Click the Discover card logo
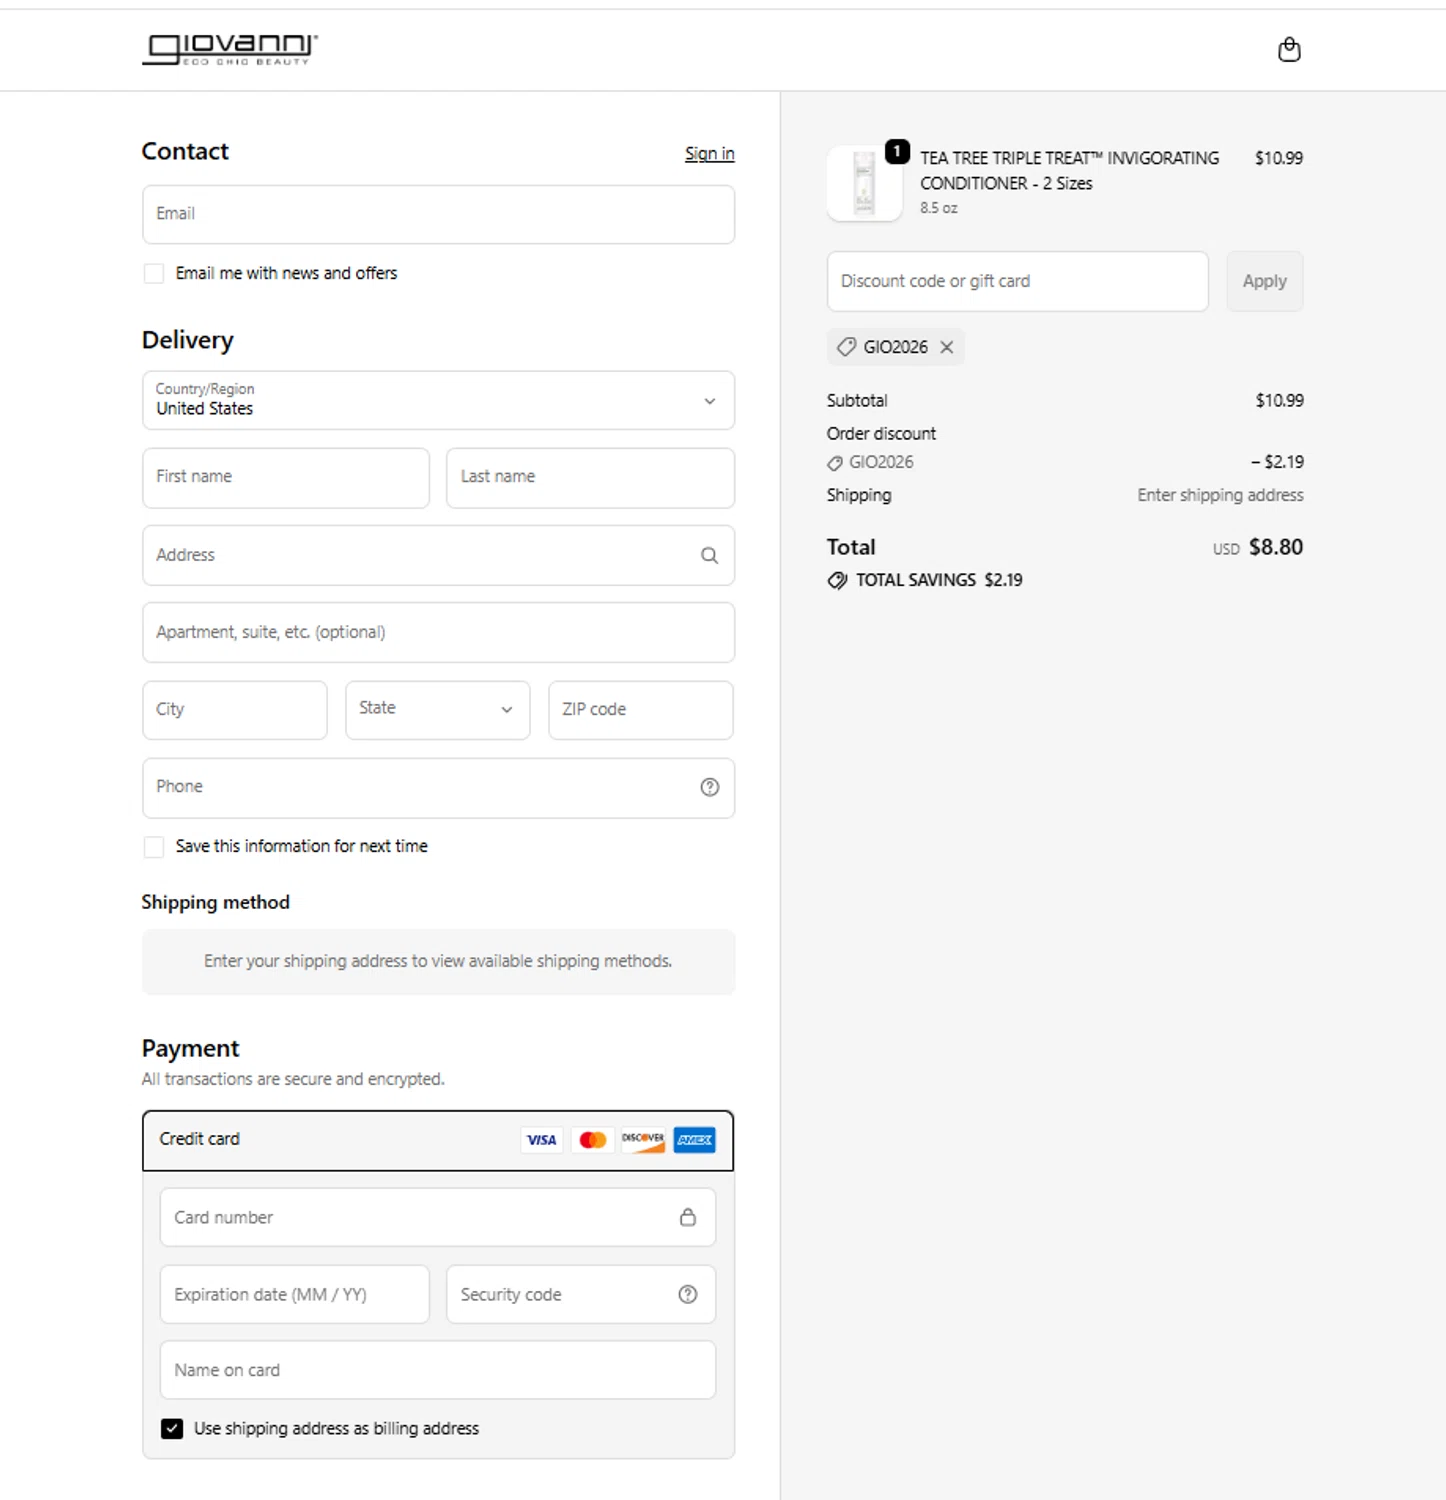Screen dimensions: 1446x1500 coord(643,1140)
